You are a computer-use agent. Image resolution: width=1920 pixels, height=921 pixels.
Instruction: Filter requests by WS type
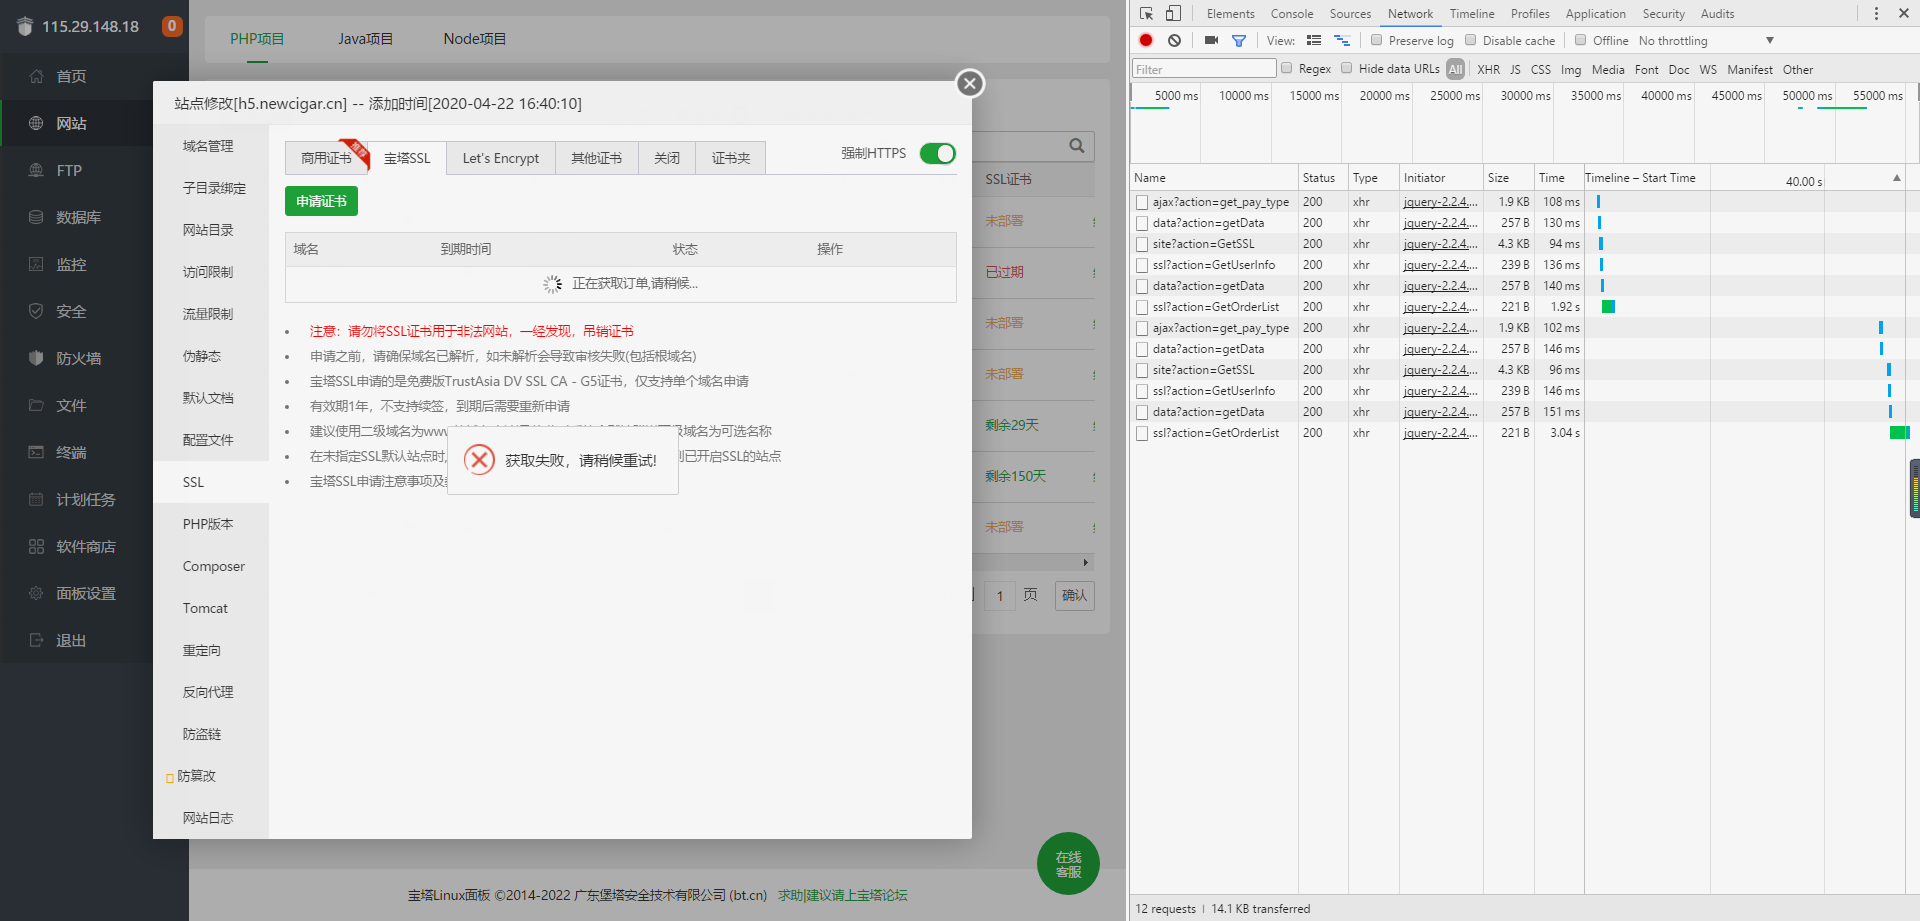point(1708,69)
